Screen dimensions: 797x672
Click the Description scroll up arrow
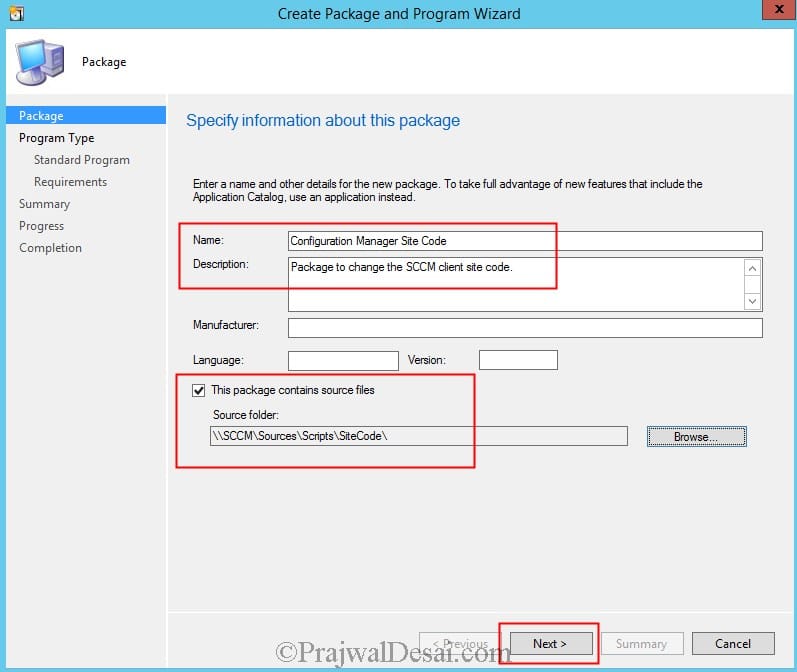[752, 268]
